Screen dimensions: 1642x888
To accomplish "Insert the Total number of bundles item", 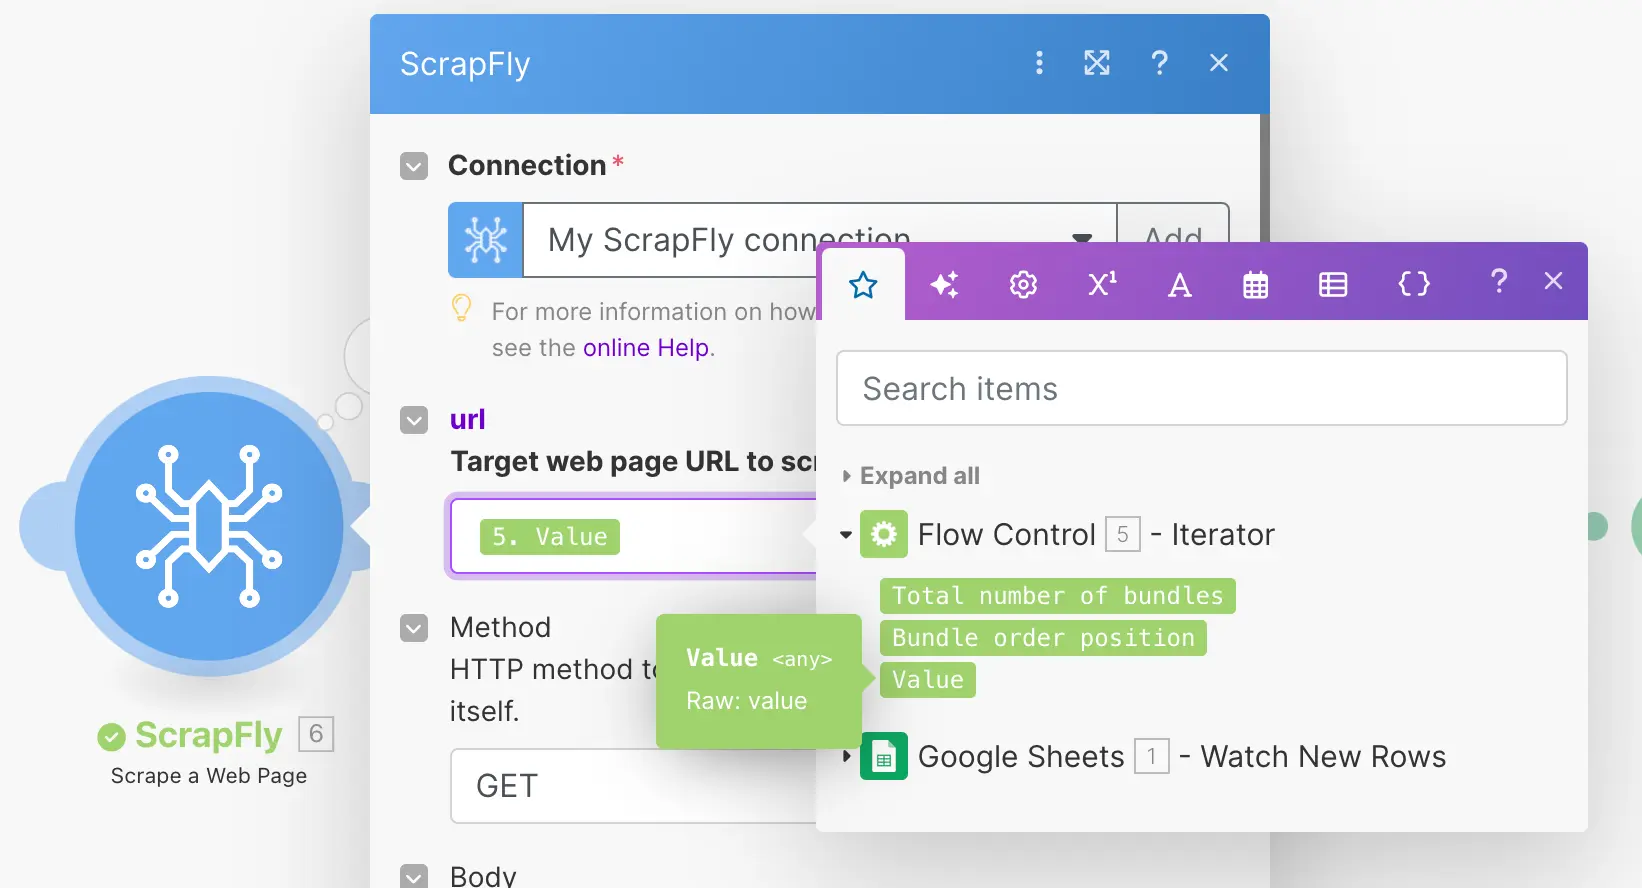I will (x=1058, y=596).
